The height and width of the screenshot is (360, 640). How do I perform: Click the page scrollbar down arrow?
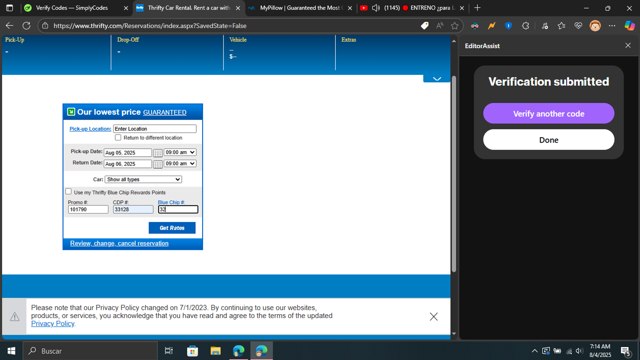(x=453, y=333)
